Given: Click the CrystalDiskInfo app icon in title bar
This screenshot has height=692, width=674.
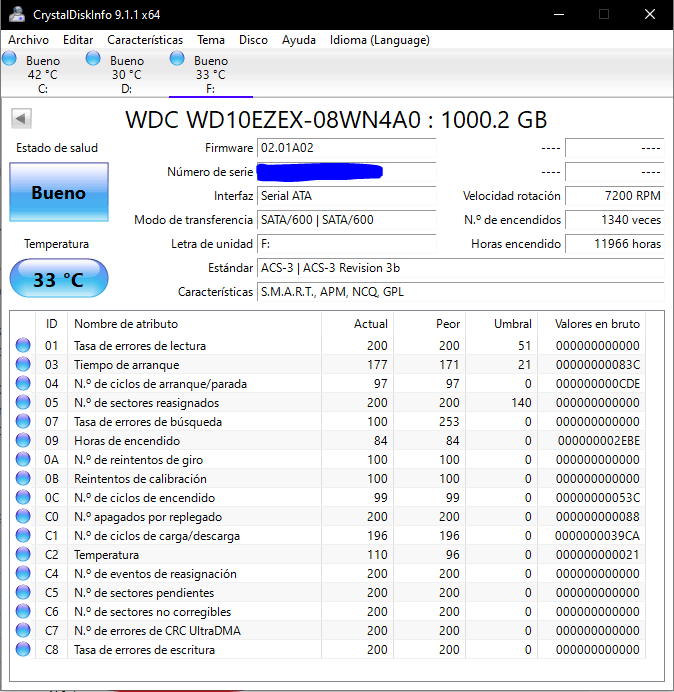Looking at the screenshot, I should tap(17, 14).
